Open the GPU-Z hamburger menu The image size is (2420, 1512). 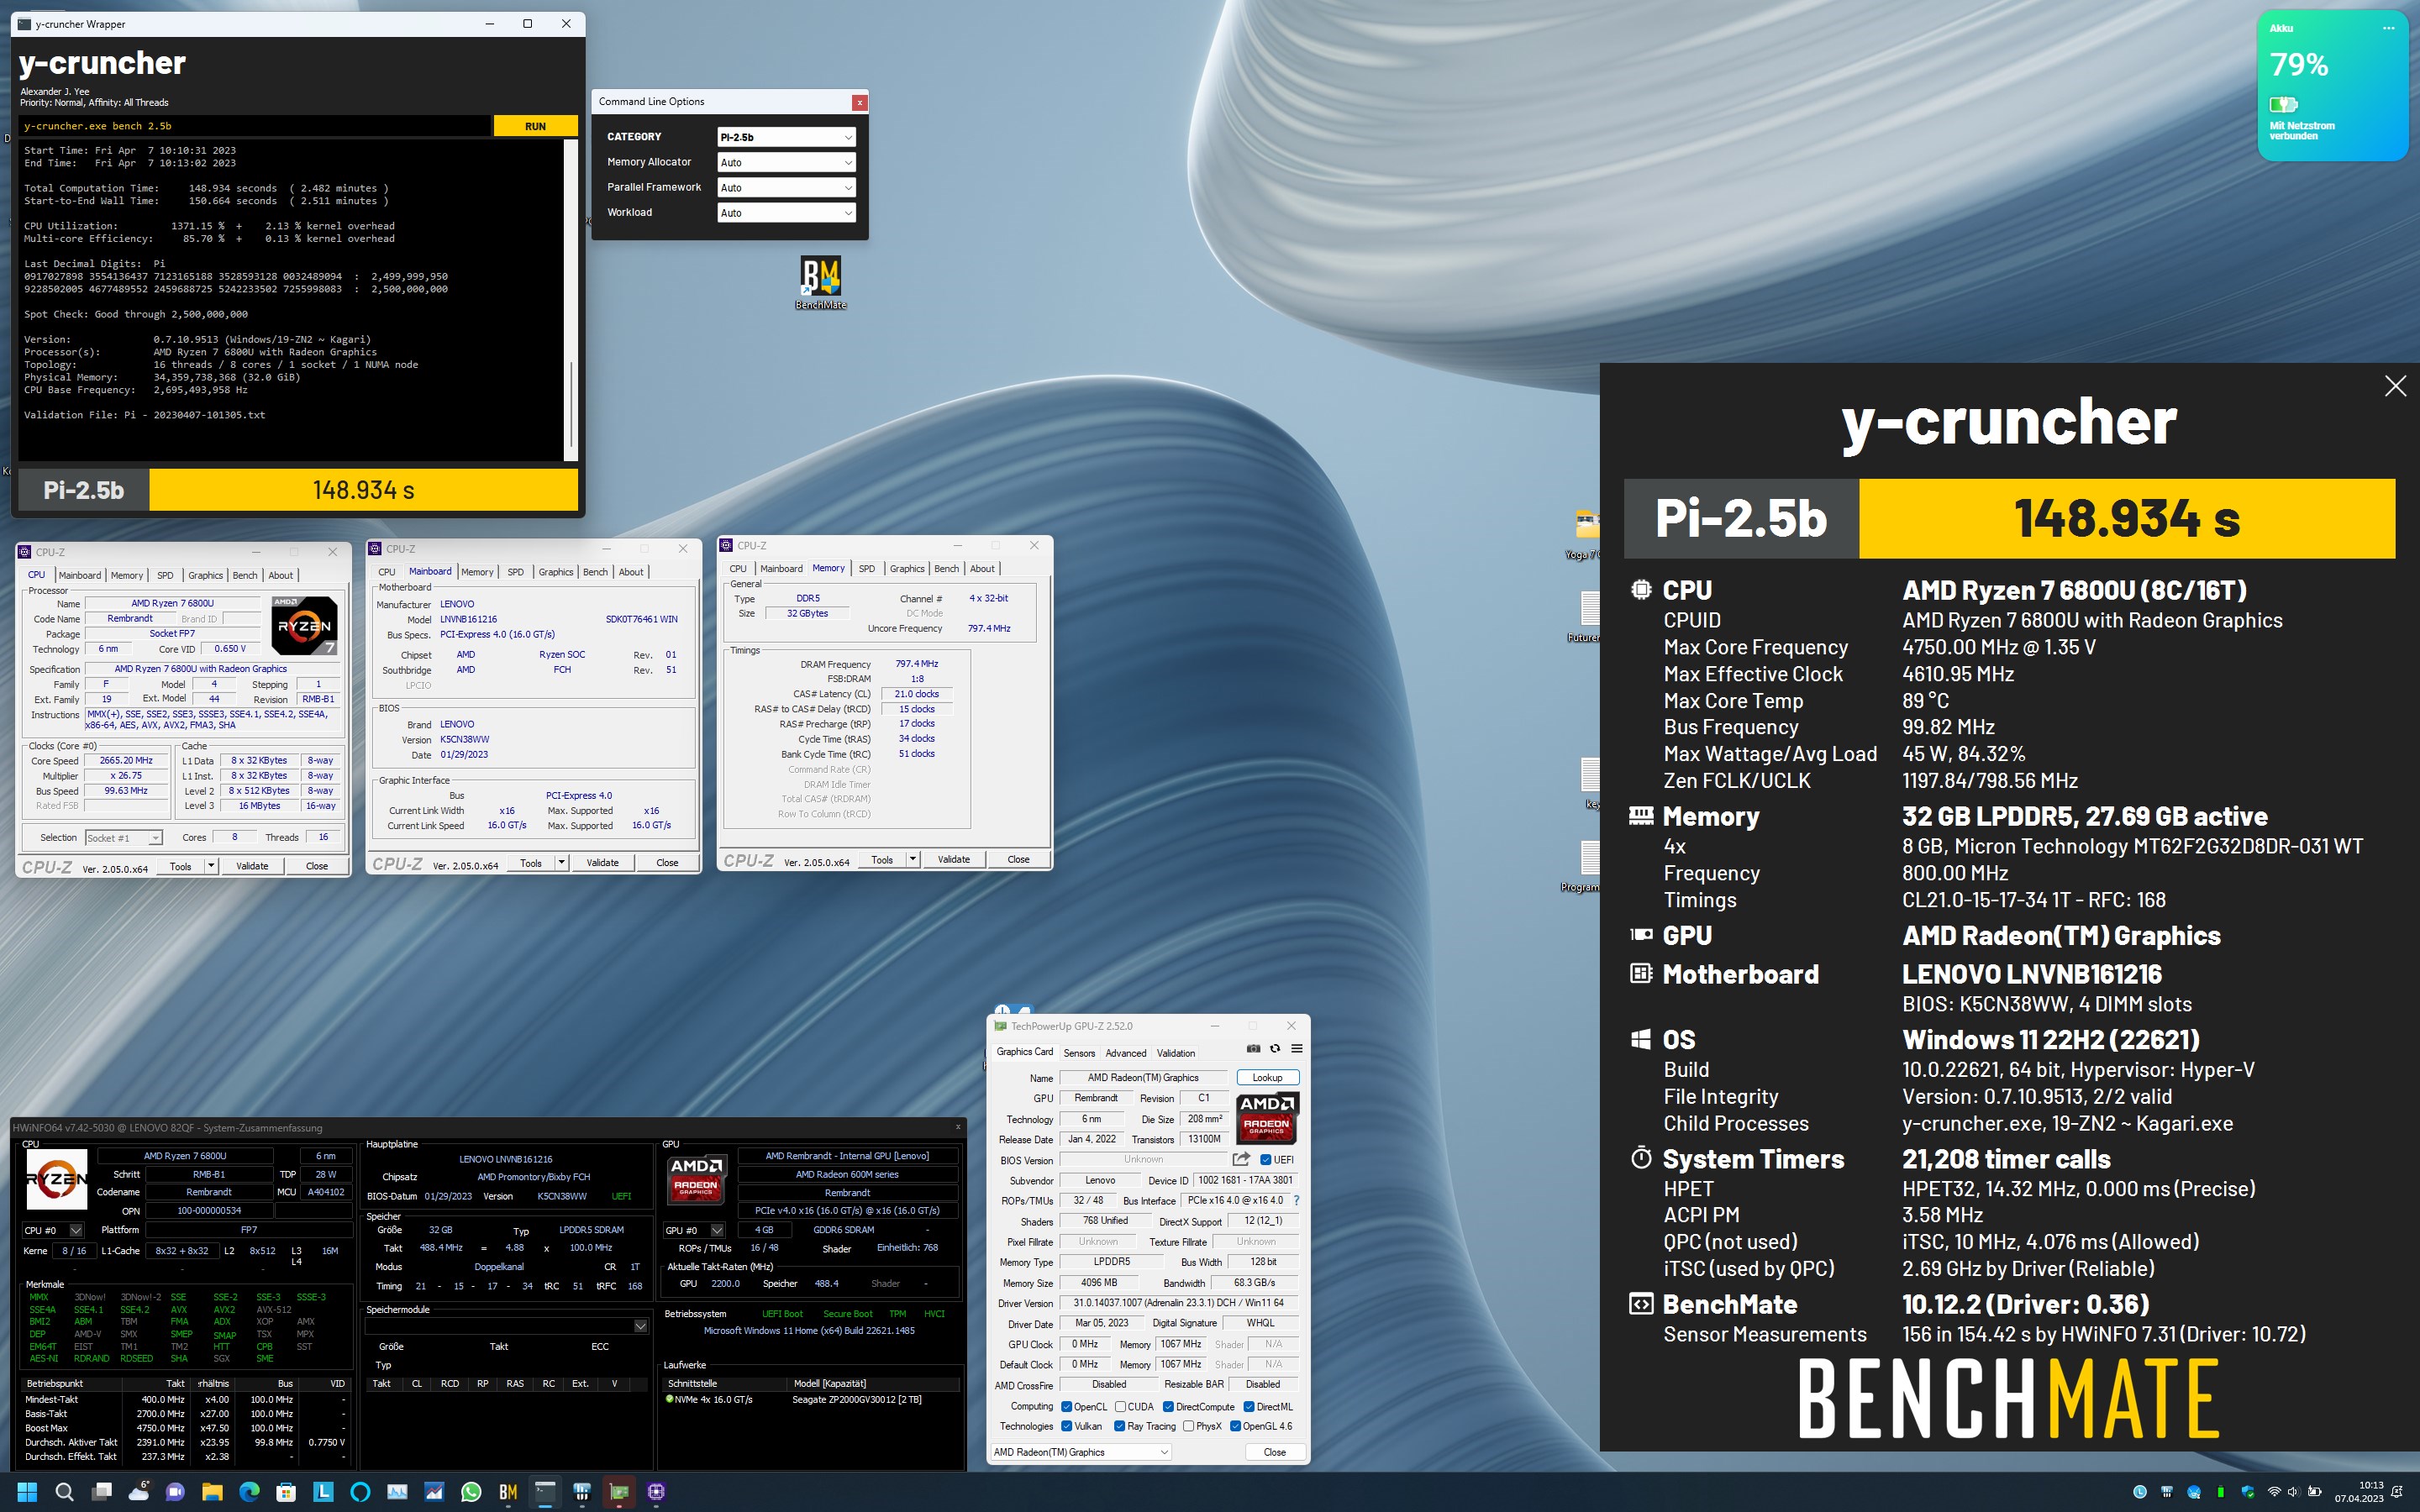pyautogui.click(x=1297, y=1049)
